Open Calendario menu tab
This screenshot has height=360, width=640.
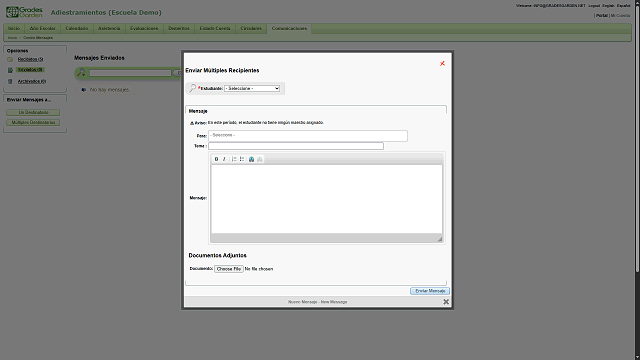[x=77, y=28]
